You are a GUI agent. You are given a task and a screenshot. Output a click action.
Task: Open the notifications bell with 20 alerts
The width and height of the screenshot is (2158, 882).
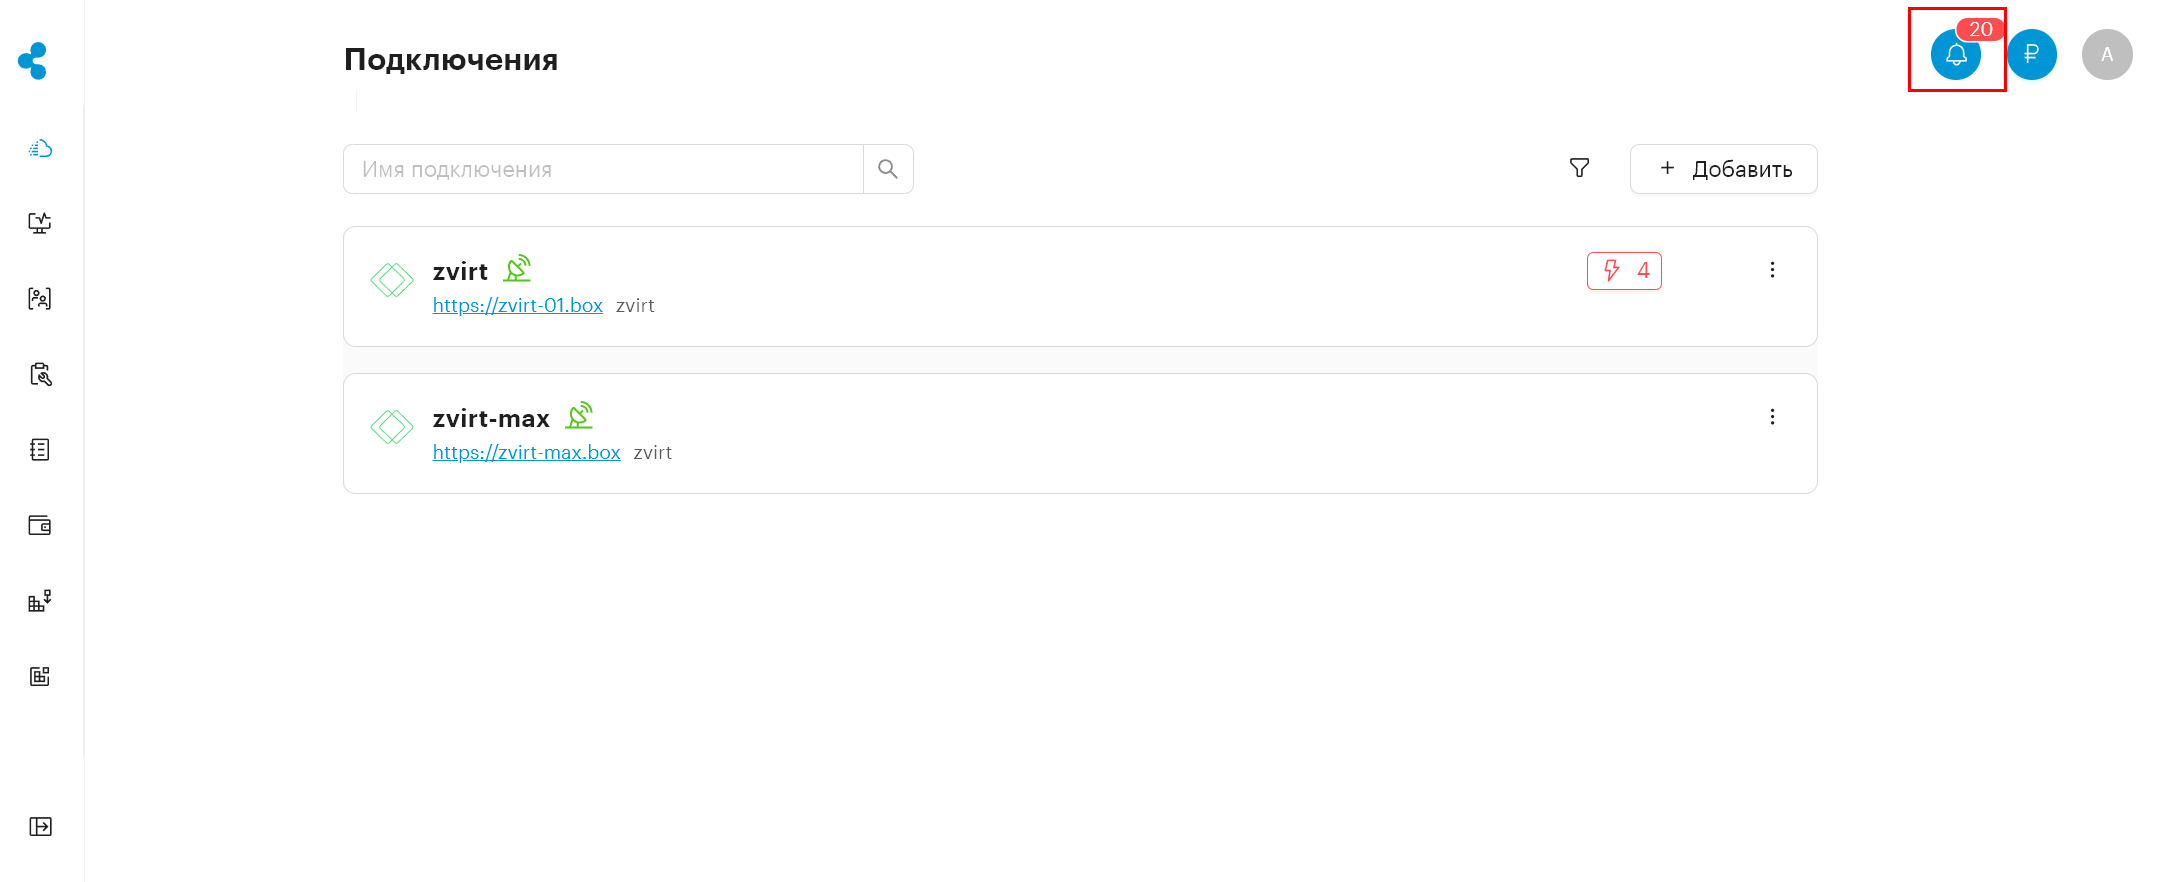(x=1956, y=54)
